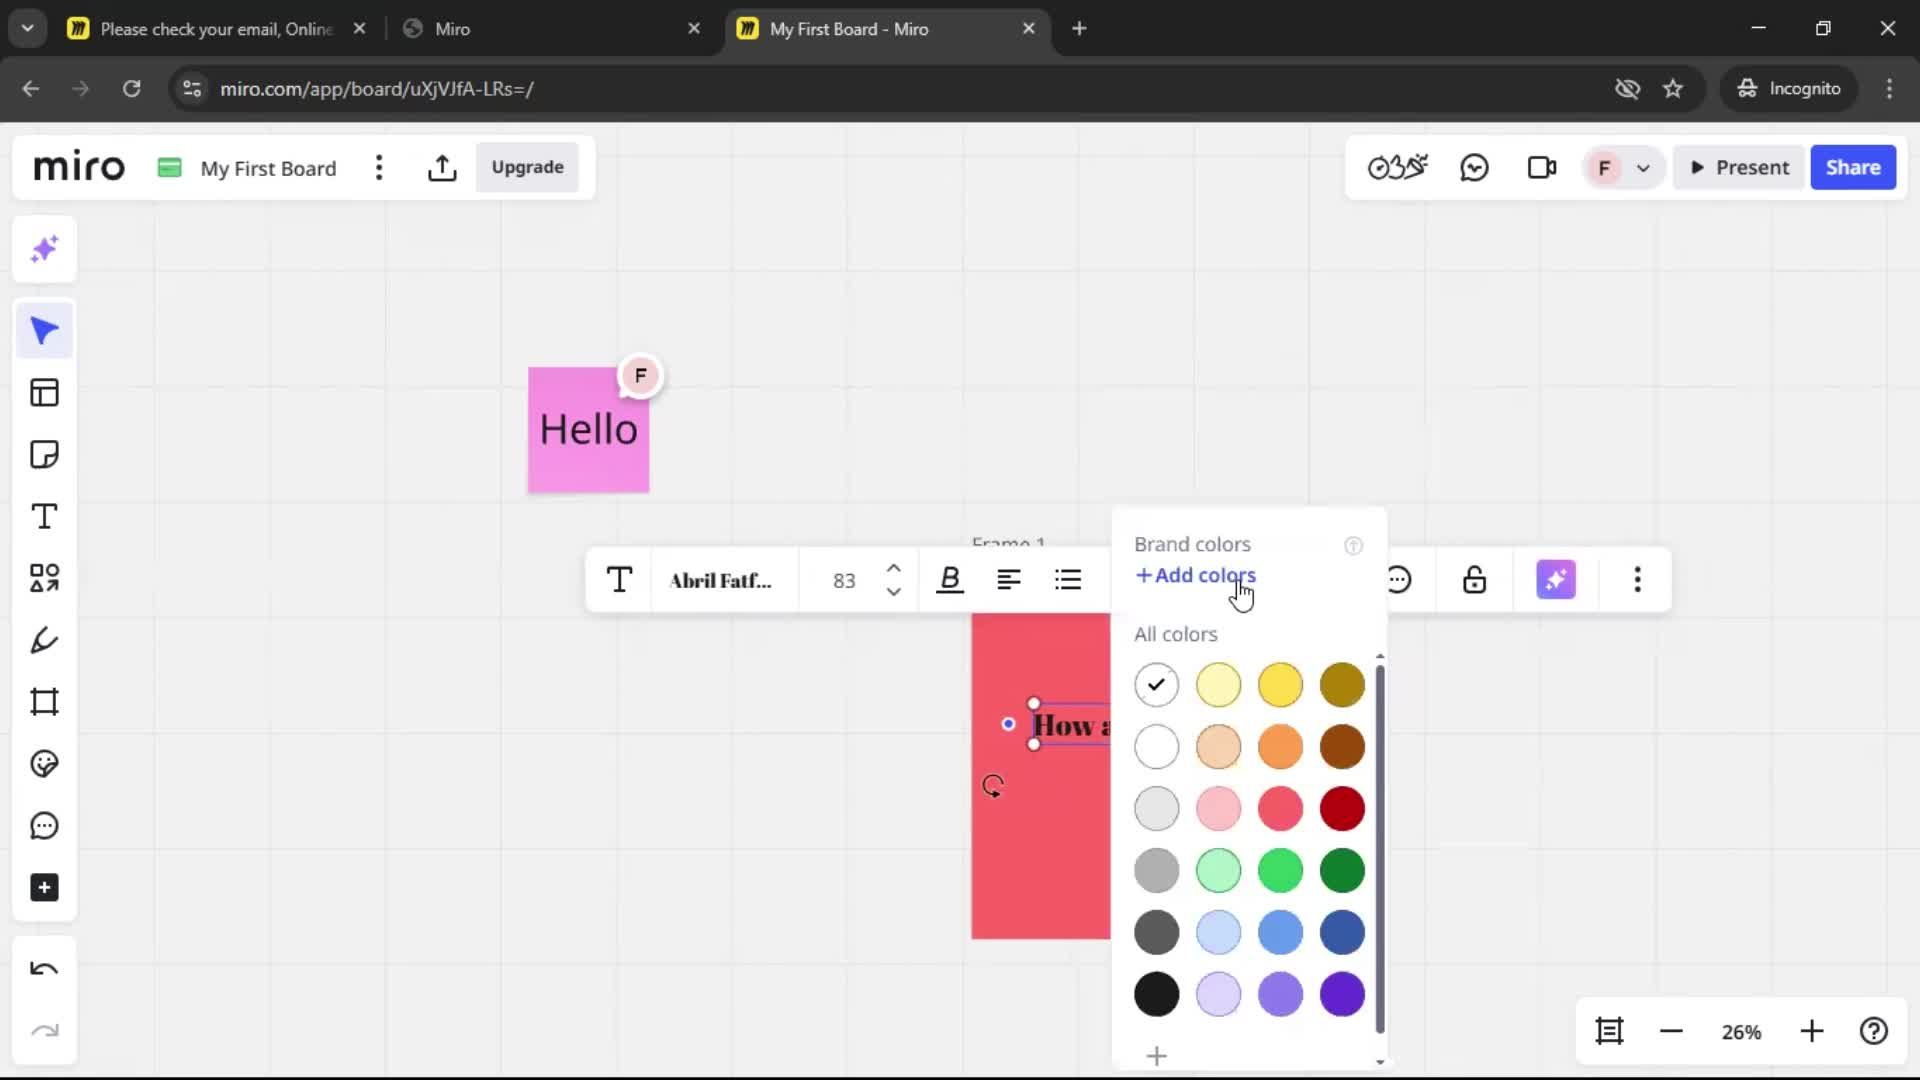Open browser three-dot menu
The width and height of the screenshot is (1920, 1080).
tap(1889, 88)
